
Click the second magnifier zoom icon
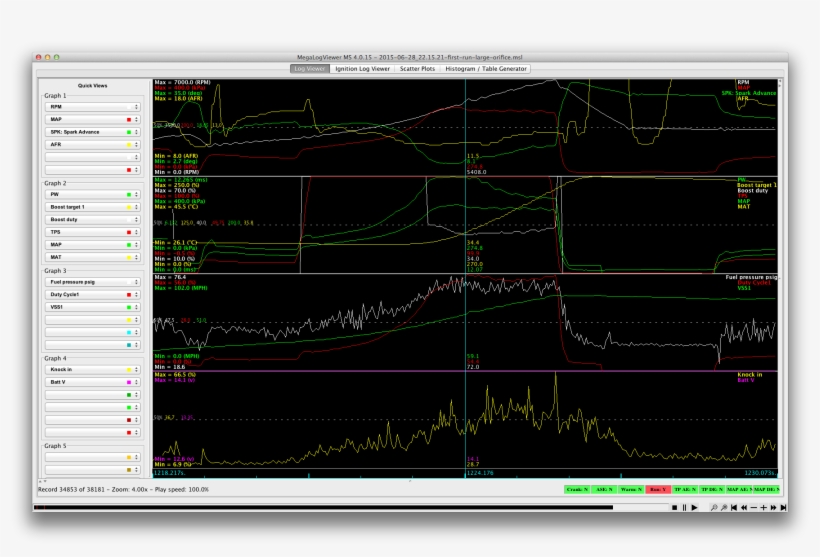724,507
